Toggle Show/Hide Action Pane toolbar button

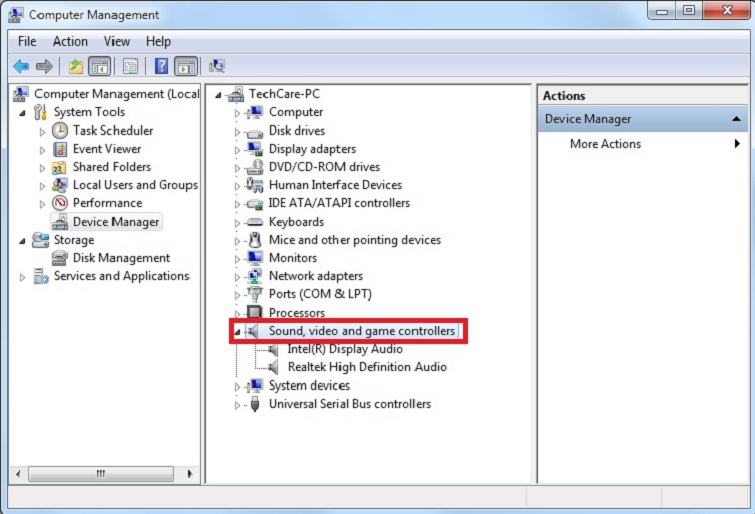click(x=186, y=67)
